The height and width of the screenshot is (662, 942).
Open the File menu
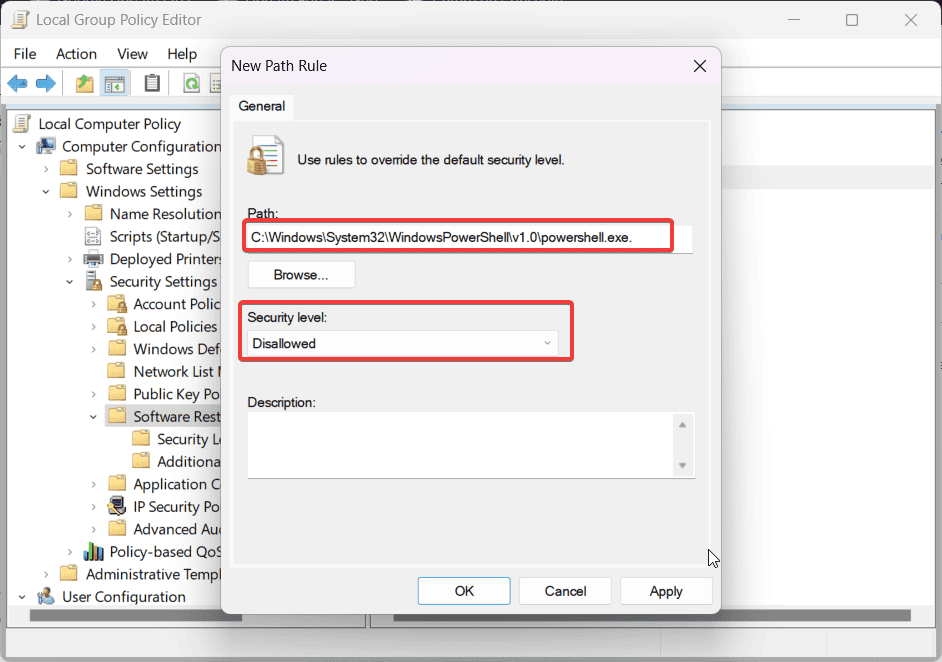(x=25, y=54)
